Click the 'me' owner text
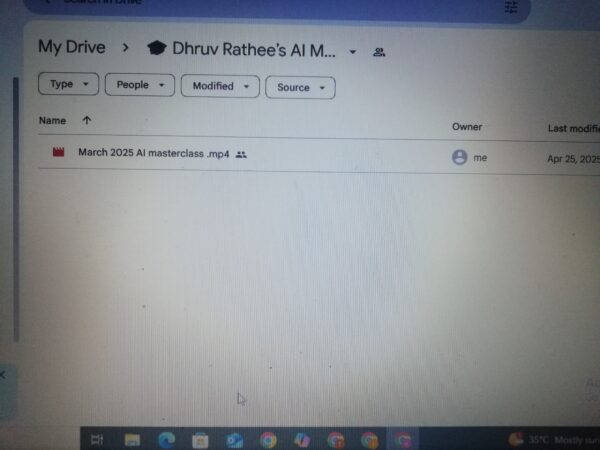The image size is (600, 450). coord(480,158)
